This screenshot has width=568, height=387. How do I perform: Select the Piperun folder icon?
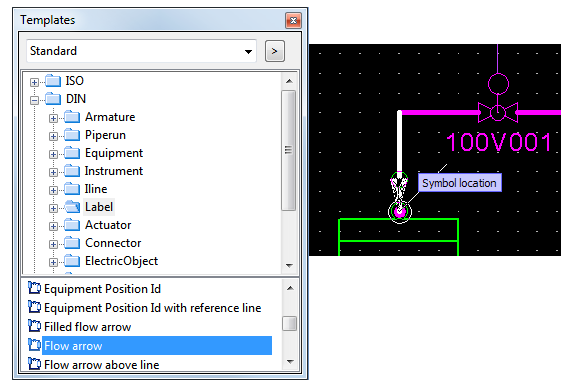[72, 135]
